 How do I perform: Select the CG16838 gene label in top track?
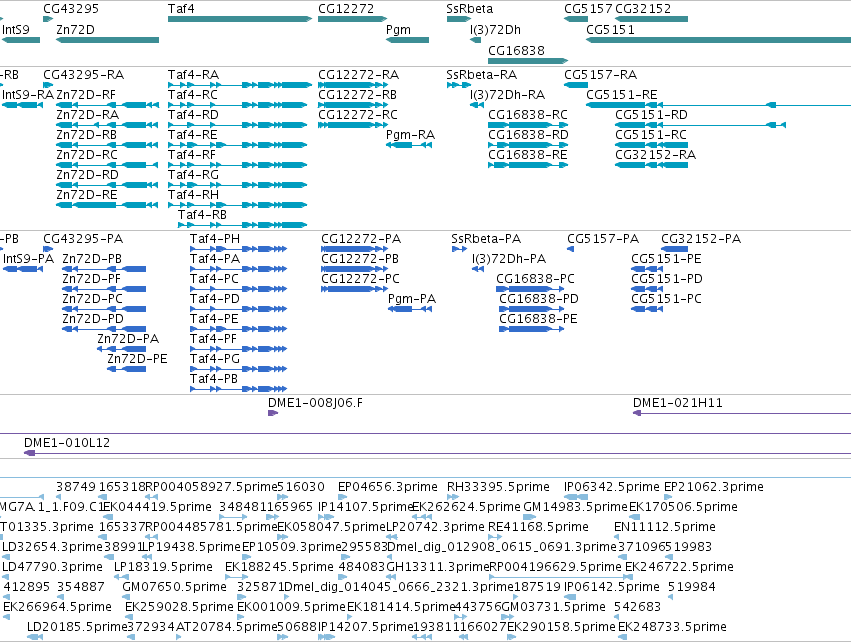pos(516,50)
